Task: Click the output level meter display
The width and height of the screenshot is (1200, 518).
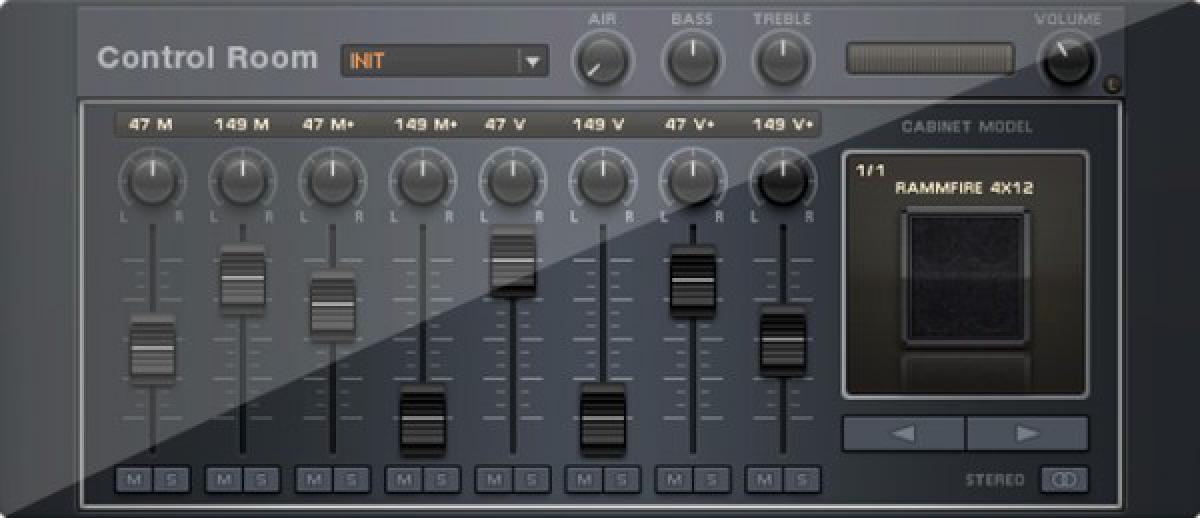Action: (930, 58)
